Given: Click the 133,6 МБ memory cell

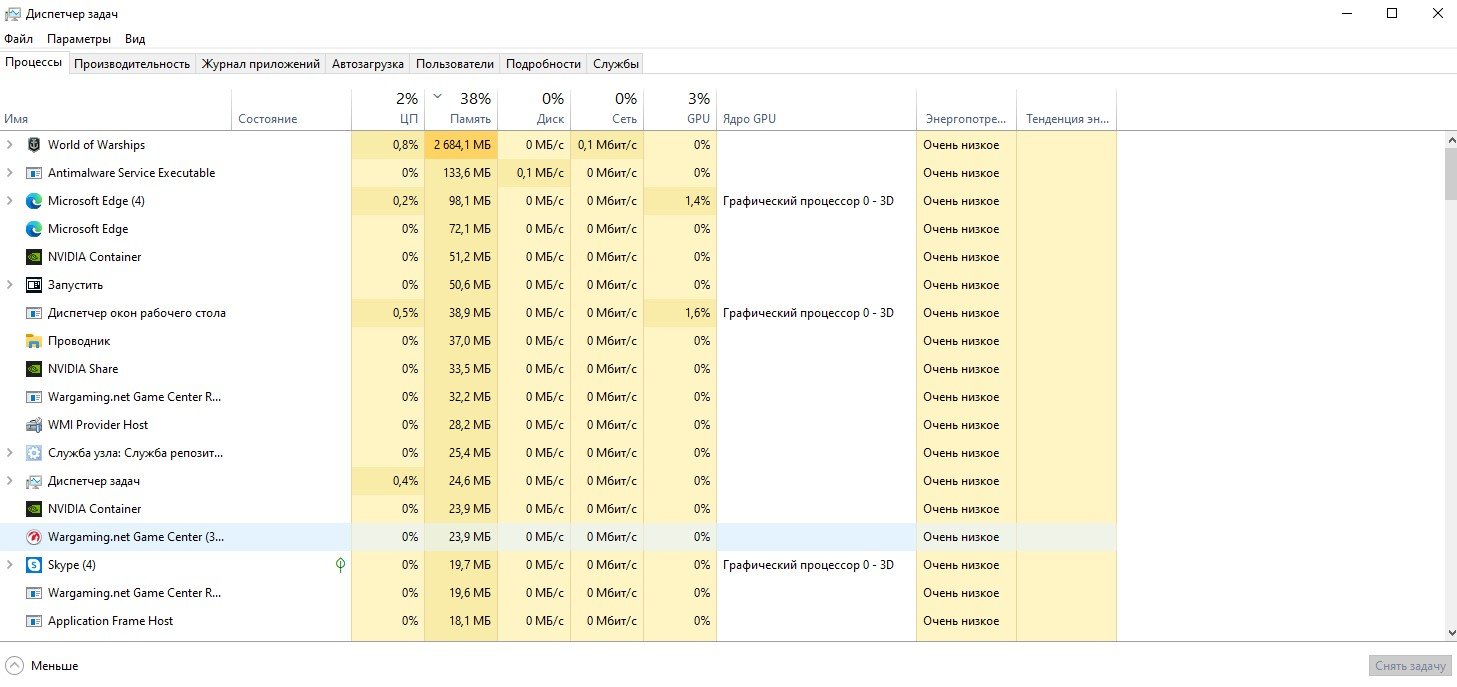Looking at the screenshot, I should (x=461, y=173).
